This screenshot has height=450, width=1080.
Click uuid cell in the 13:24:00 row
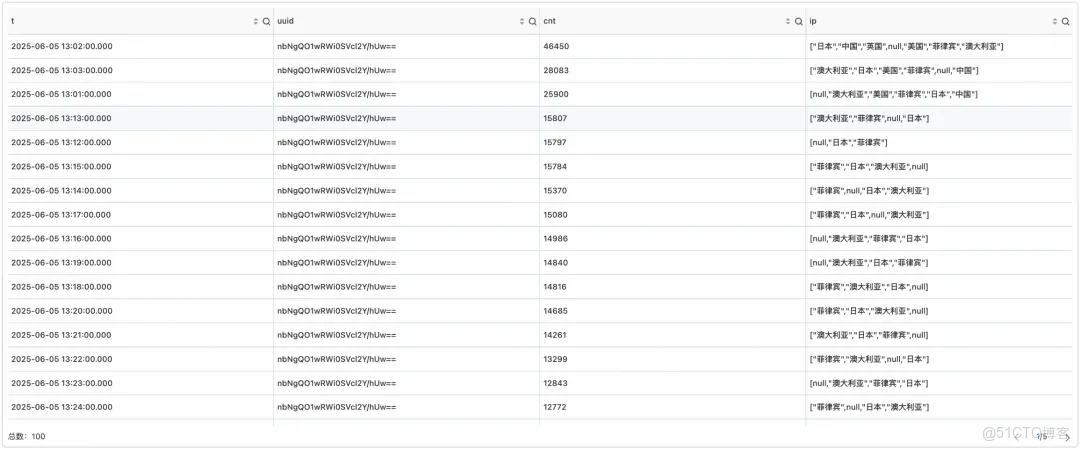tap(336, 407)
